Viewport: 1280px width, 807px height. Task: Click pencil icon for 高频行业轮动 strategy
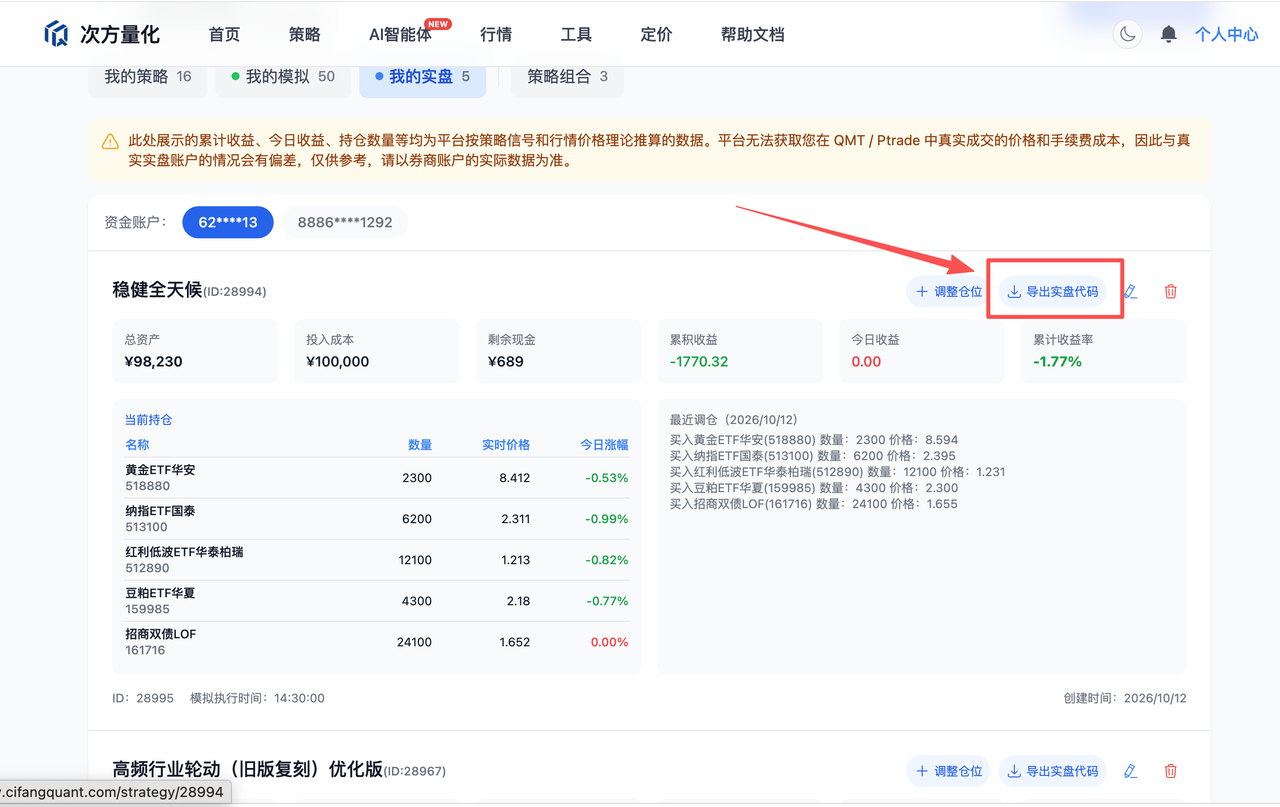(x=1130, y=771)
